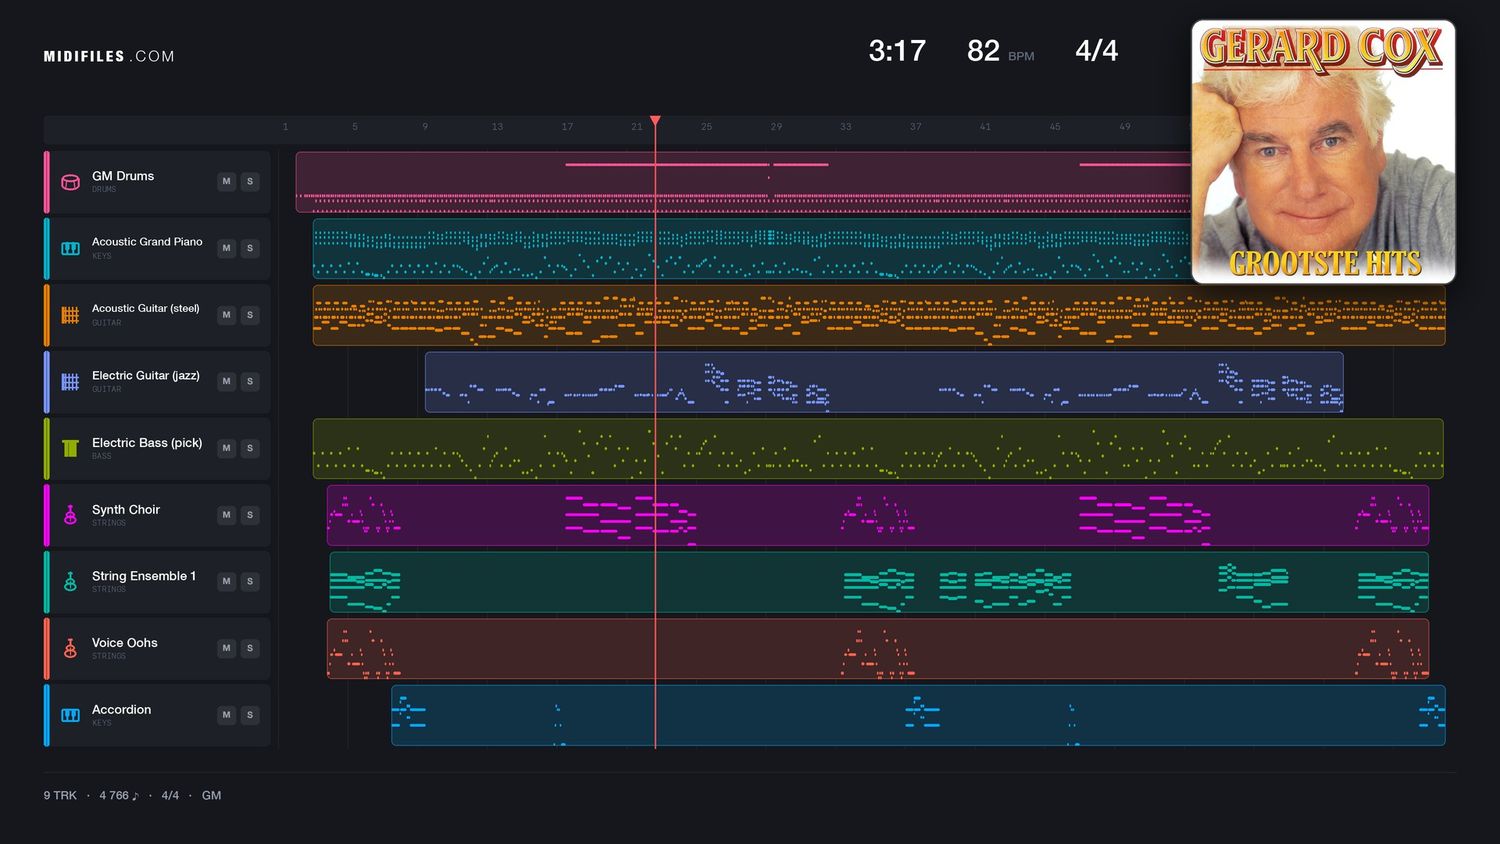Click the String Ensemble 1 MIDI clip

pyautogui.click(x=879, y=582)
